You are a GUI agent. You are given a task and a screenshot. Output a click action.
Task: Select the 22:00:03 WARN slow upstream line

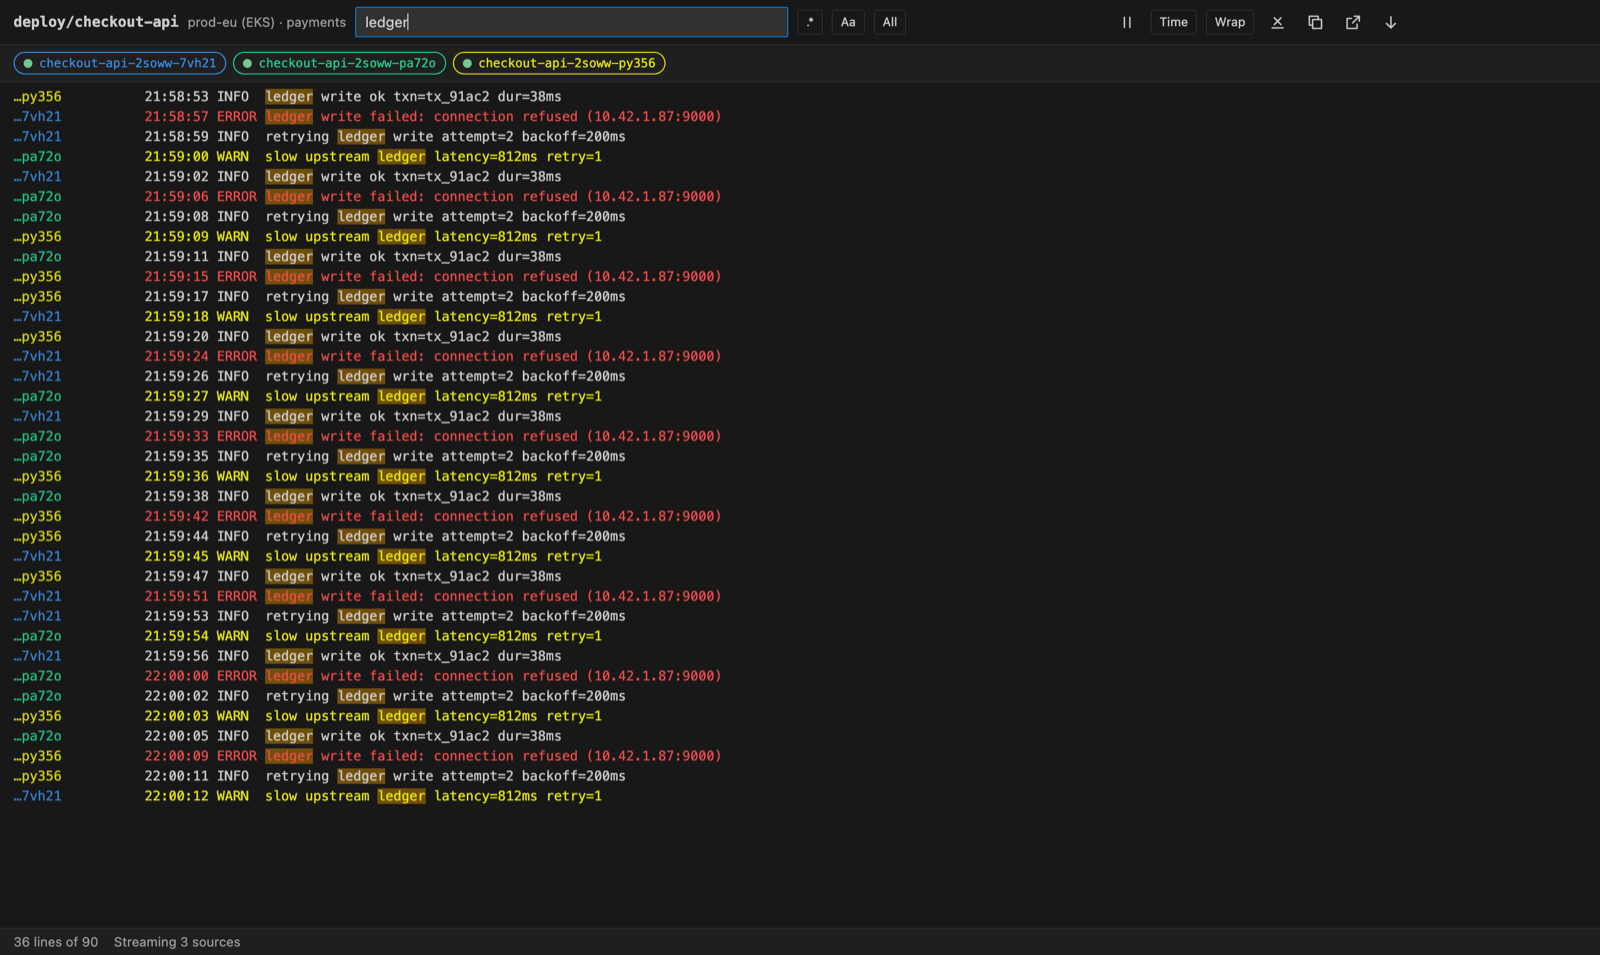point(800,717)
